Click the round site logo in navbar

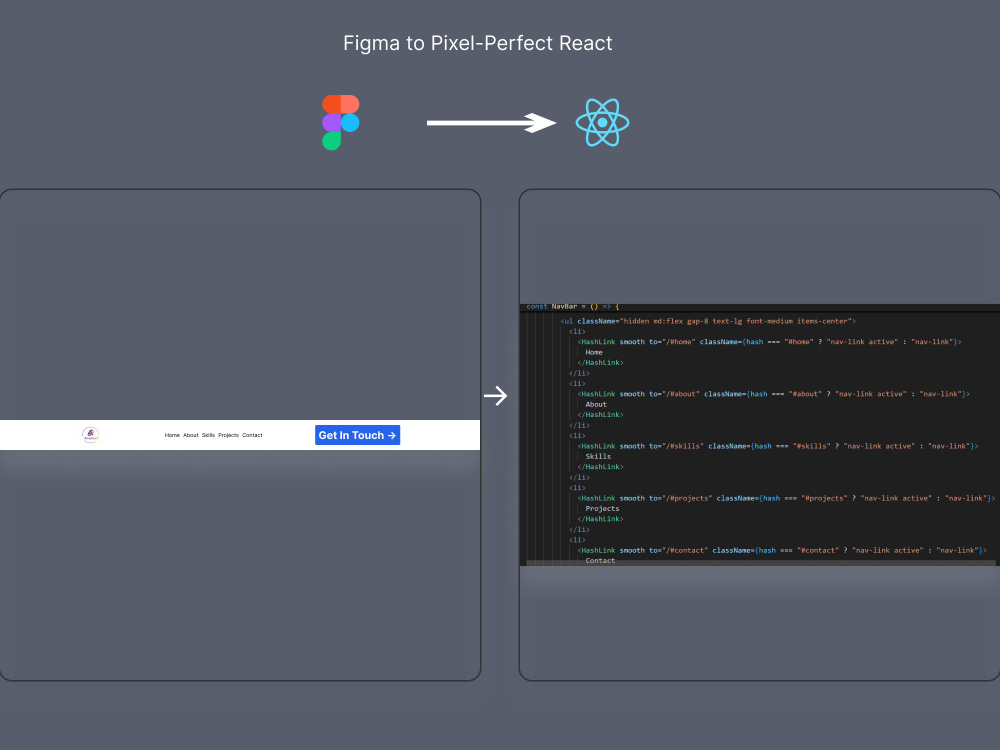(91, 435)
